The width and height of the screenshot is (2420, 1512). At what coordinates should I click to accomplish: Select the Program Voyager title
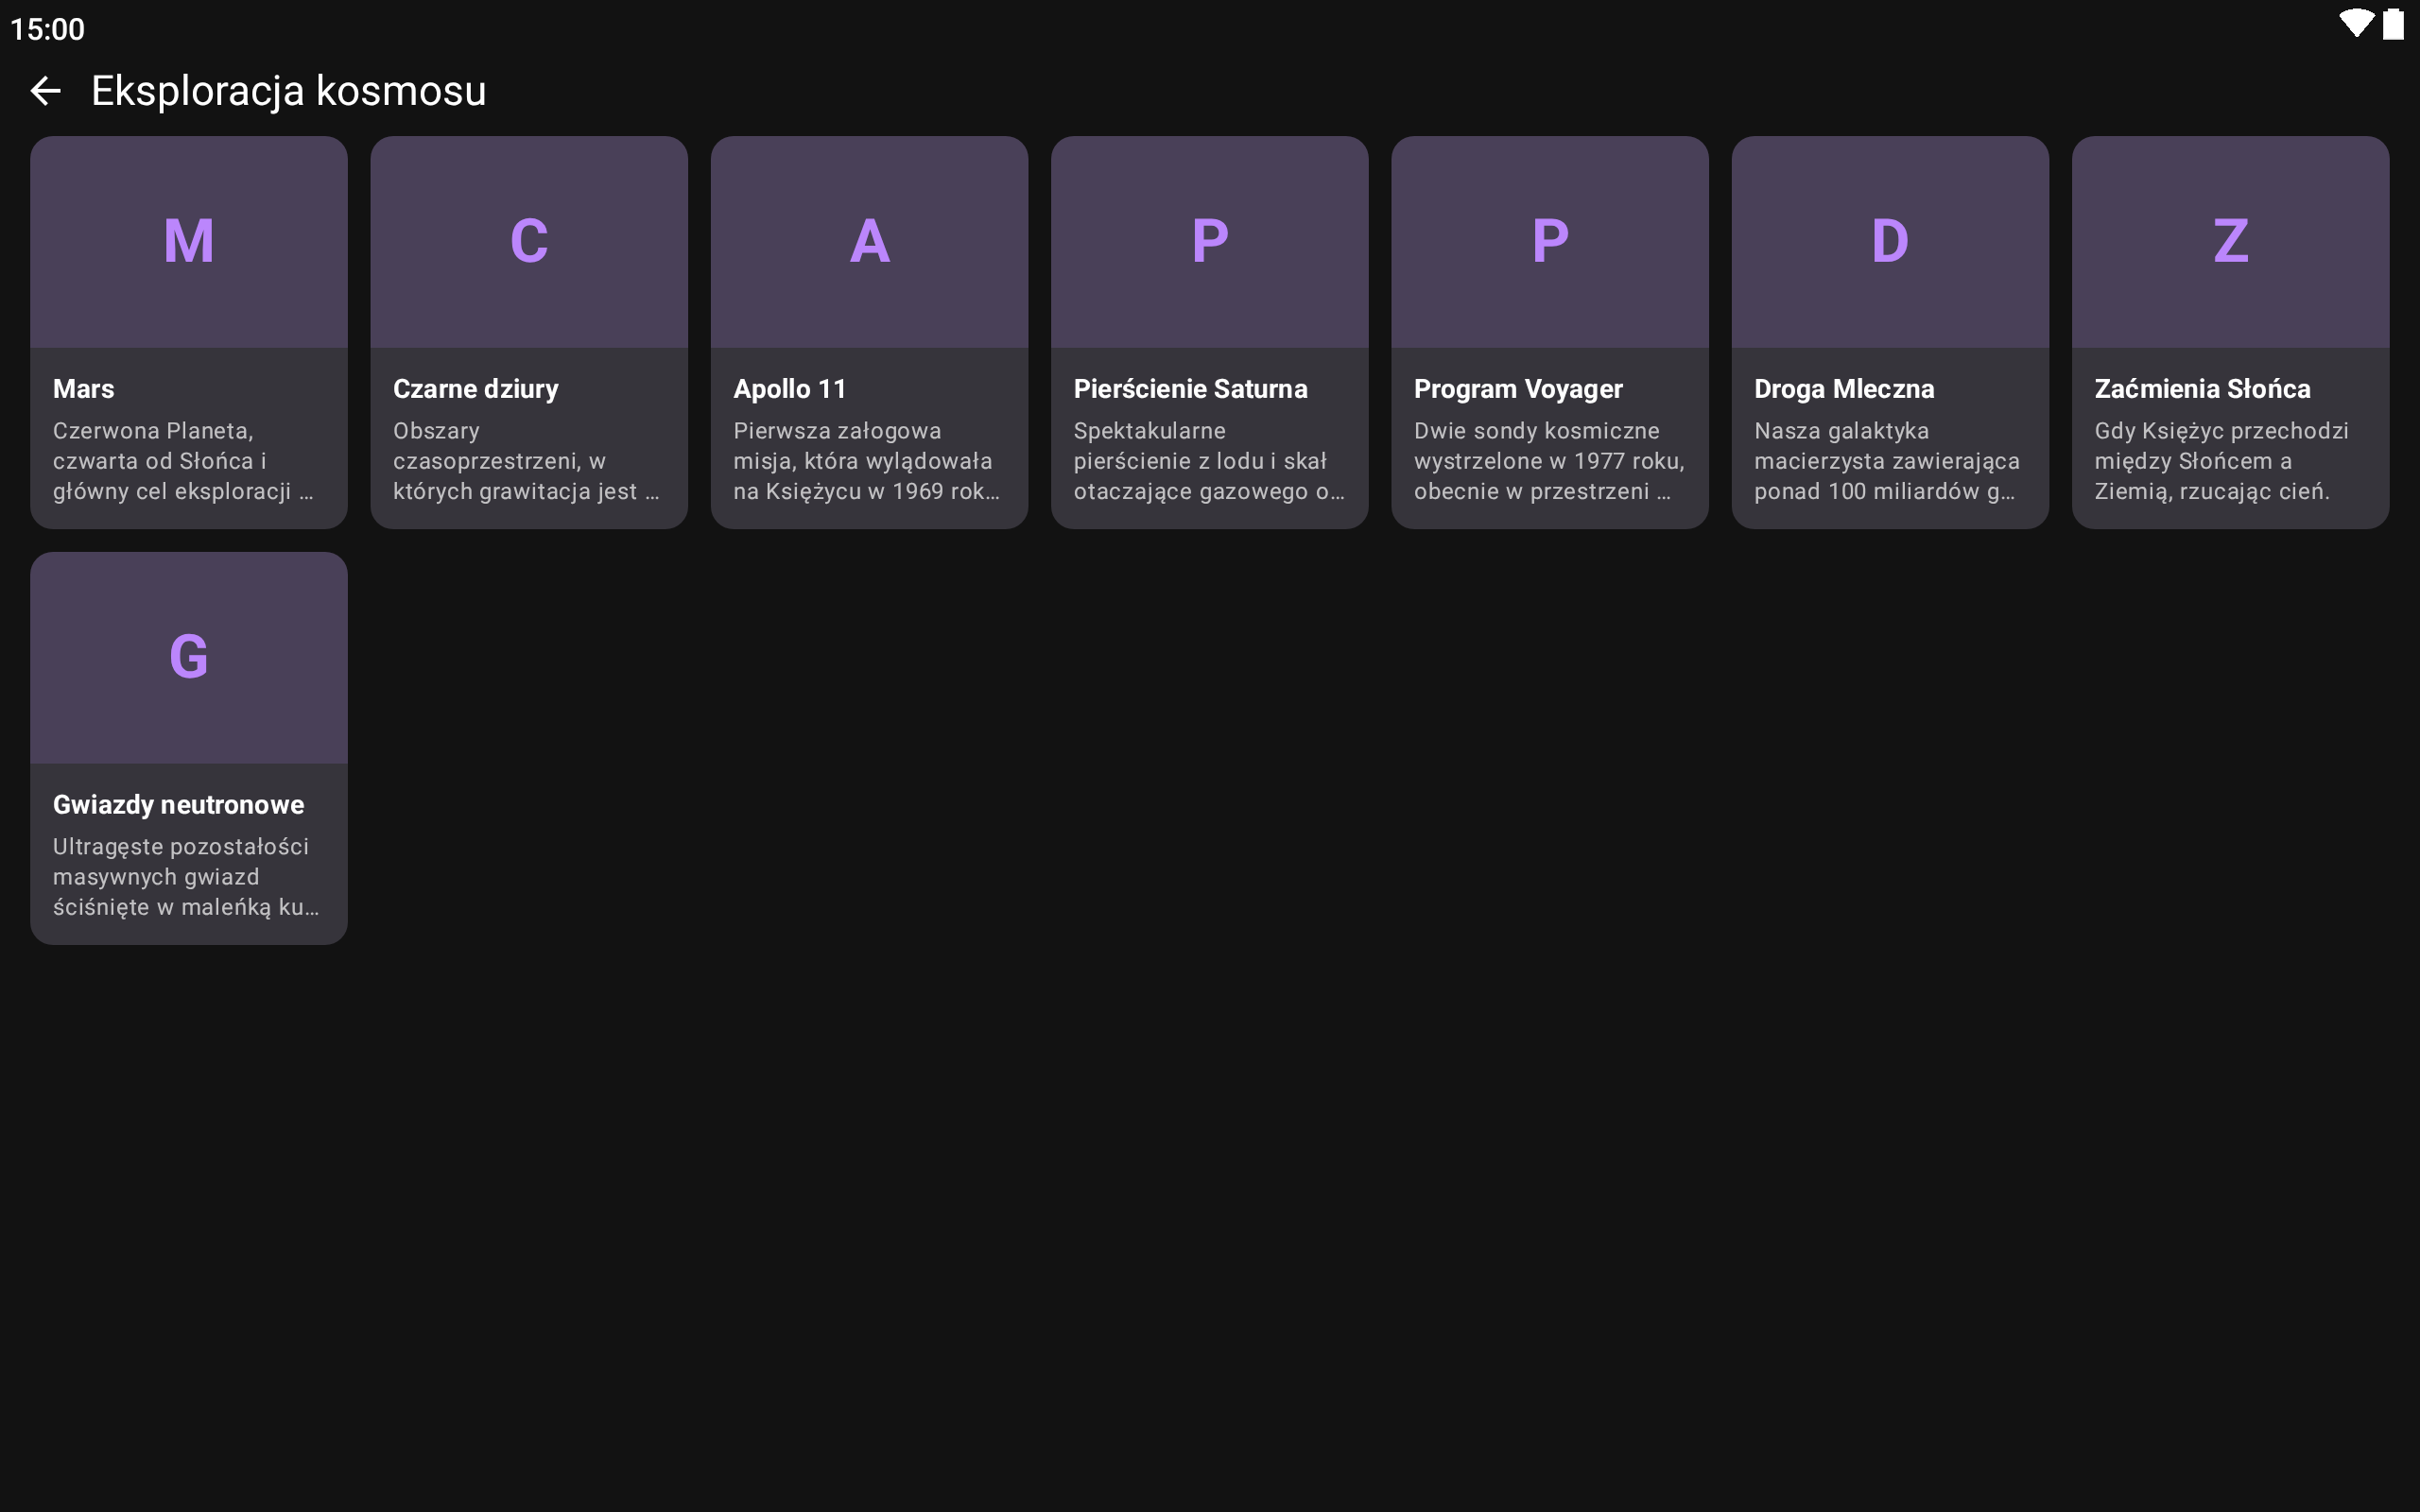tap(1517, 389)
